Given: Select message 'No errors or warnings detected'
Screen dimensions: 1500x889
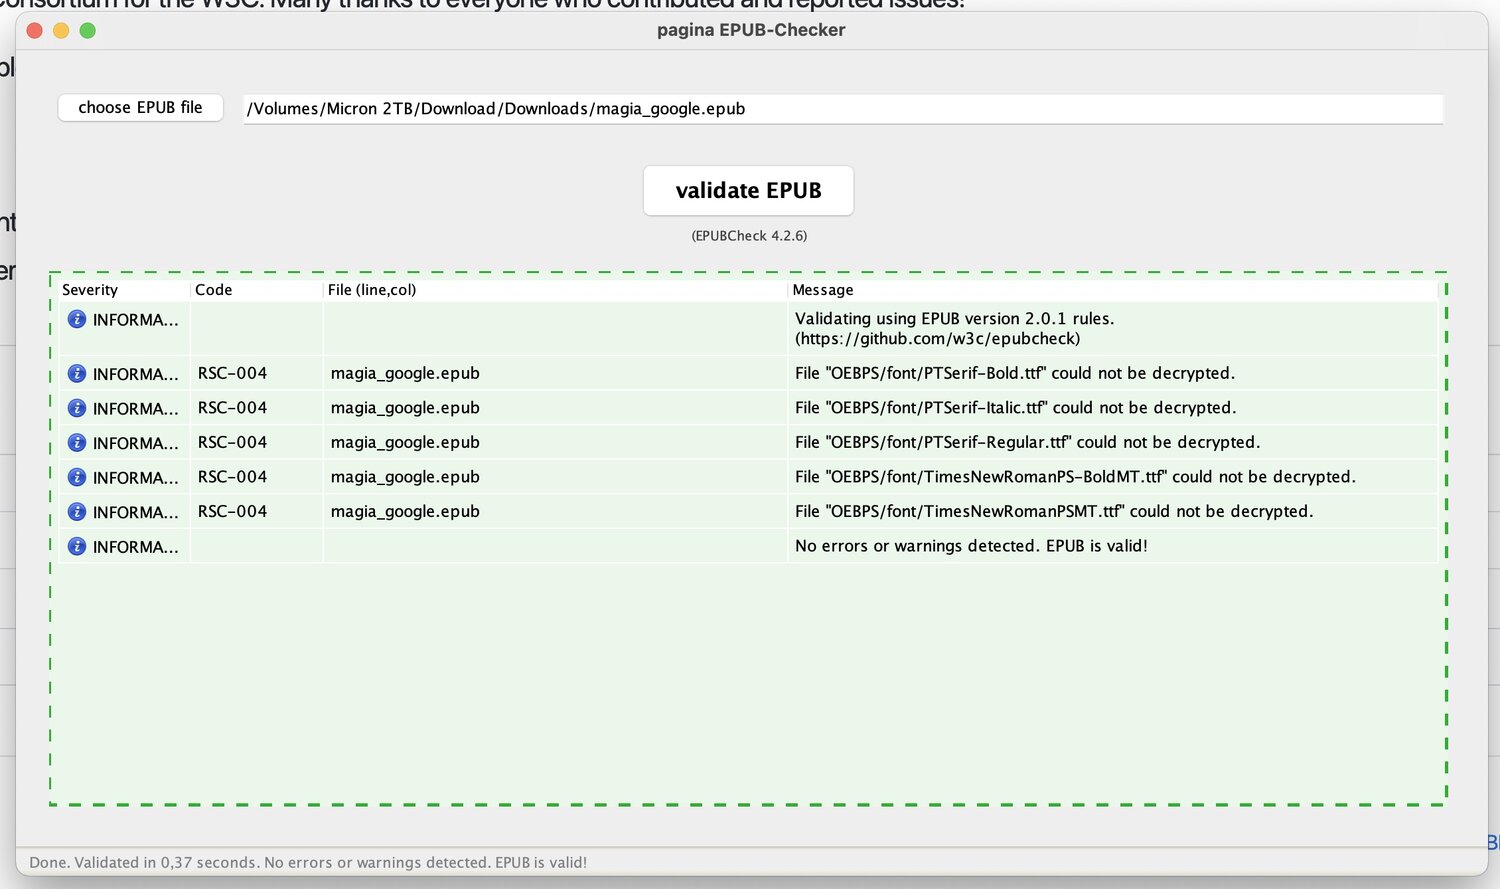Looking at the screenshot, I should (971, 546).
